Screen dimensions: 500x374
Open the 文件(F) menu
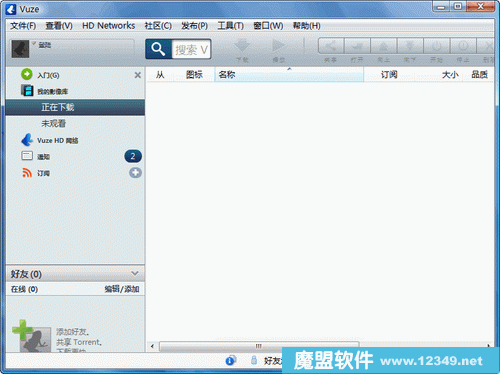point(23,26)
